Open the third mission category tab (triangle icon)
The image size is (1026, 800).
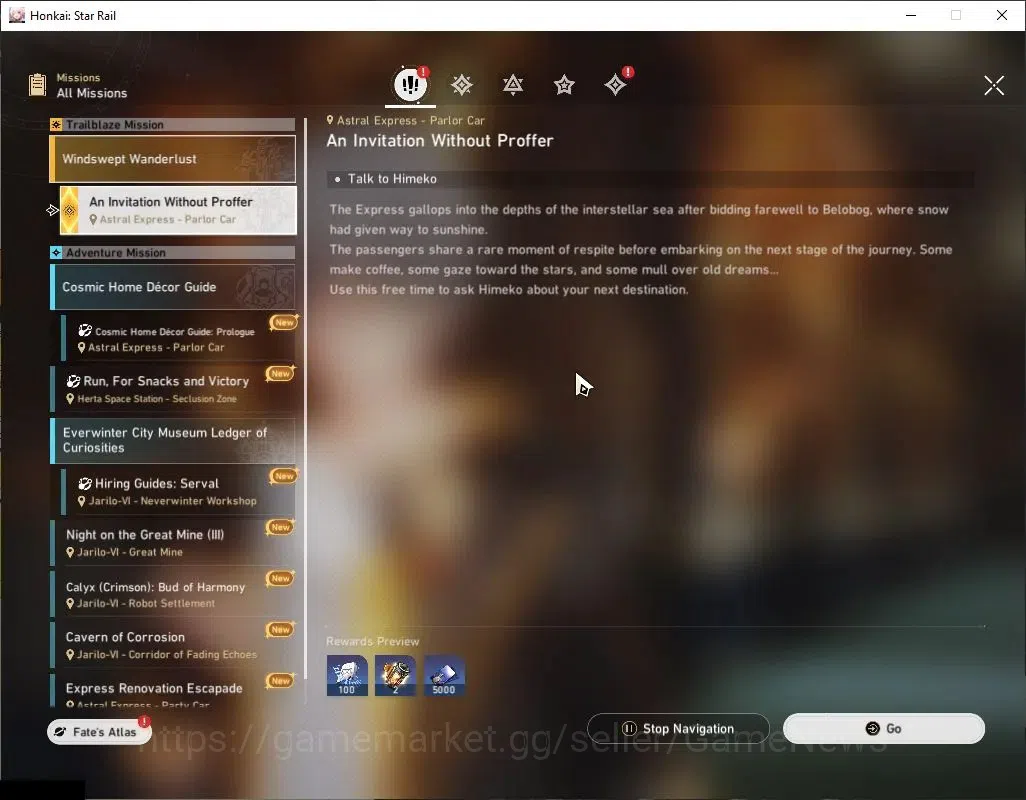(512, 85)
